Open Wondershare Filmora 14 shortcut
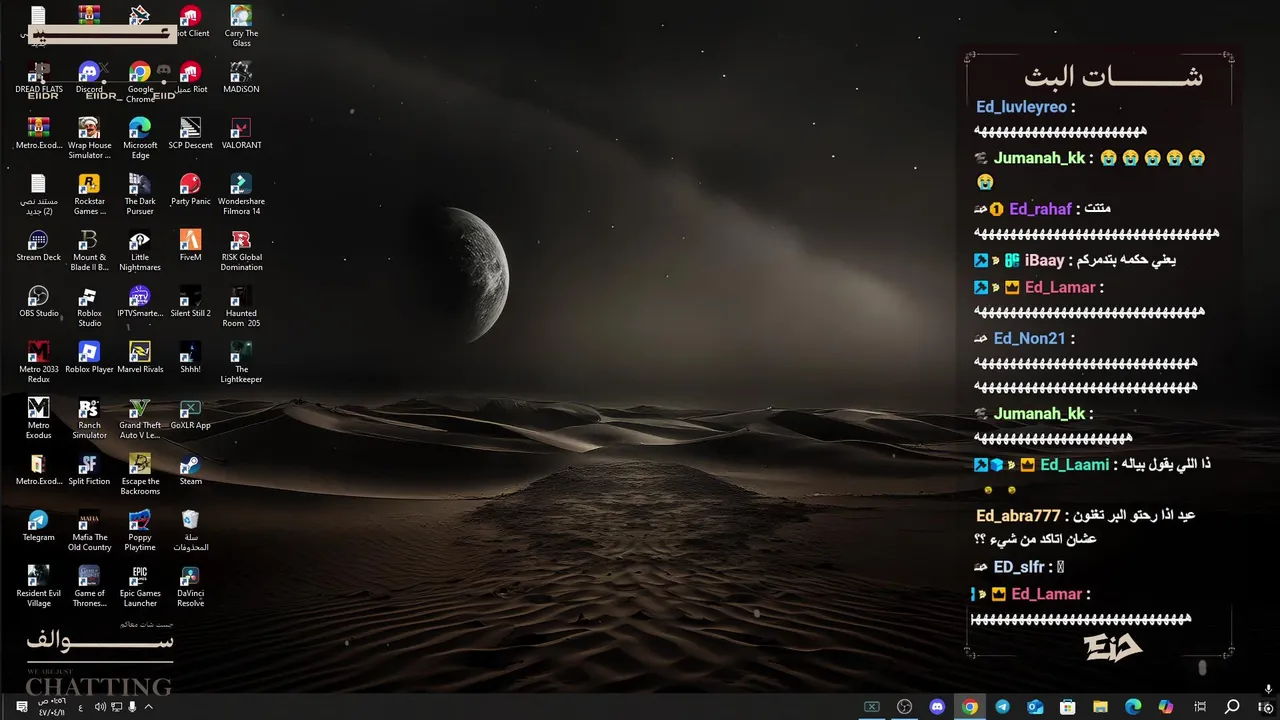Image resolution: width=1280 pixels, height=720 pixels. coord(241,195)
